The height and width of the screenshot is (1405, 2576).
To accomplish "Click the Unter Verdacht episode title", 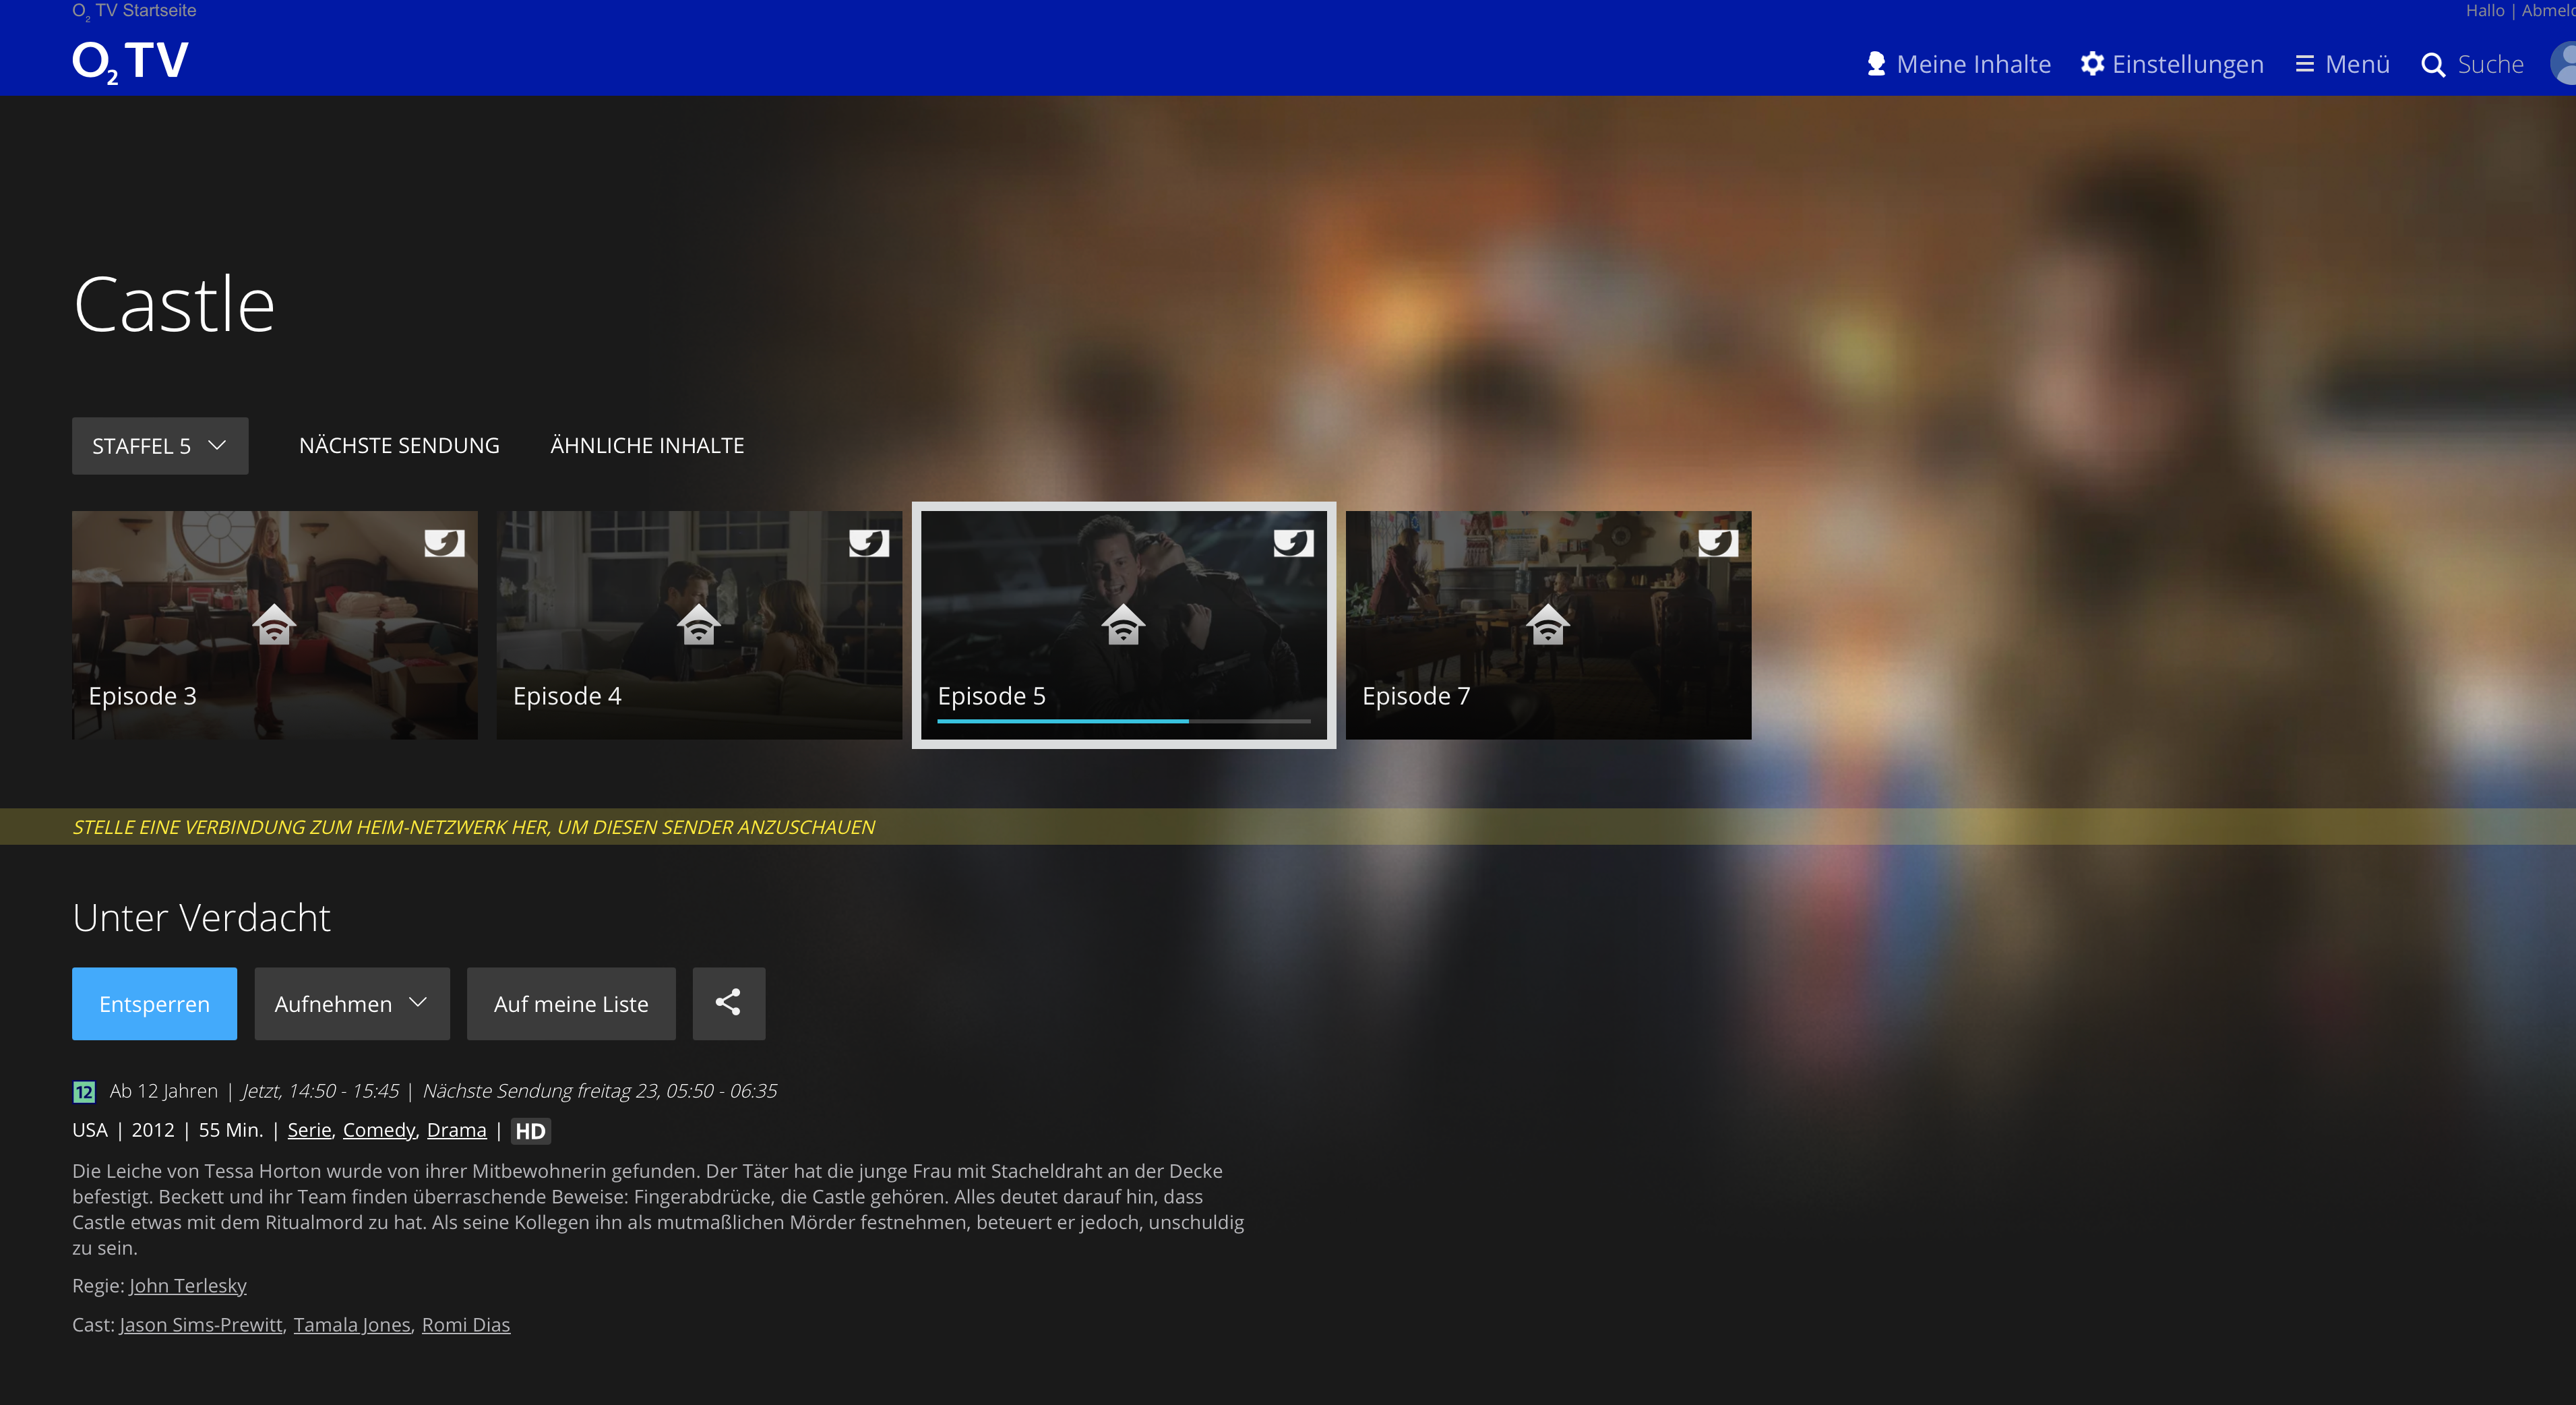I will [201, 918].
